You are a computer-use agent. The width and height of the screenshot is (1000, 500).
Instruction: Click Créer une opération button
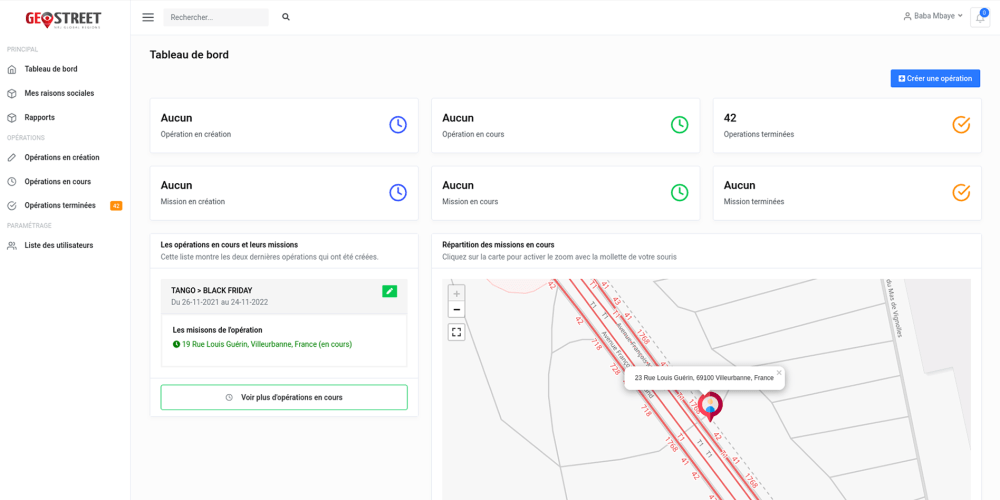coord(935,78)
